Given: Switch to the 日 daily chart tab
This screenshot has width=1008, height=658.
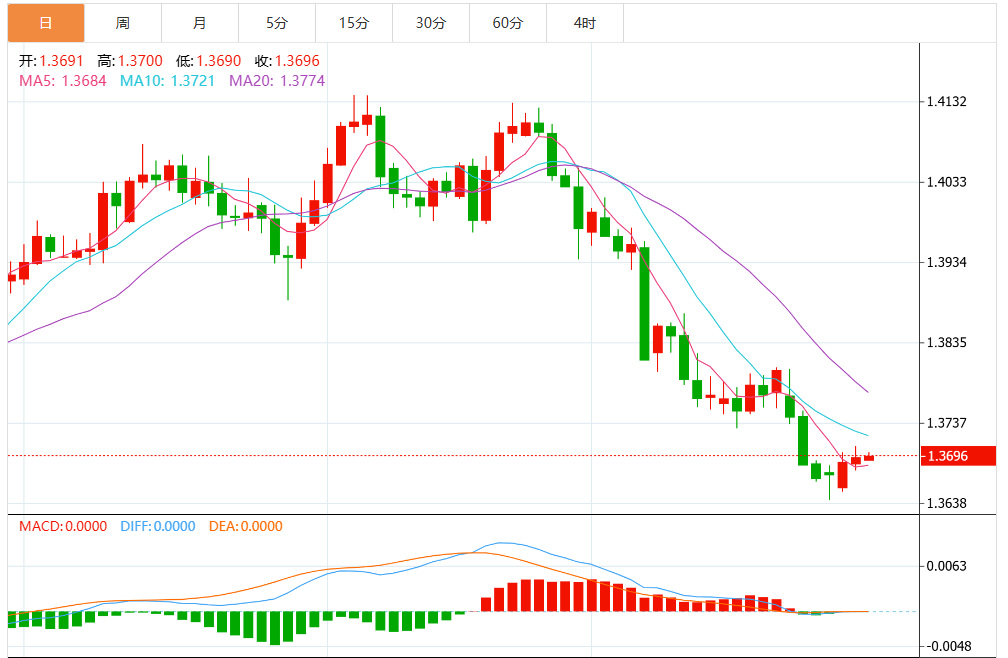Looking at the screenshot, I should 46,22.
